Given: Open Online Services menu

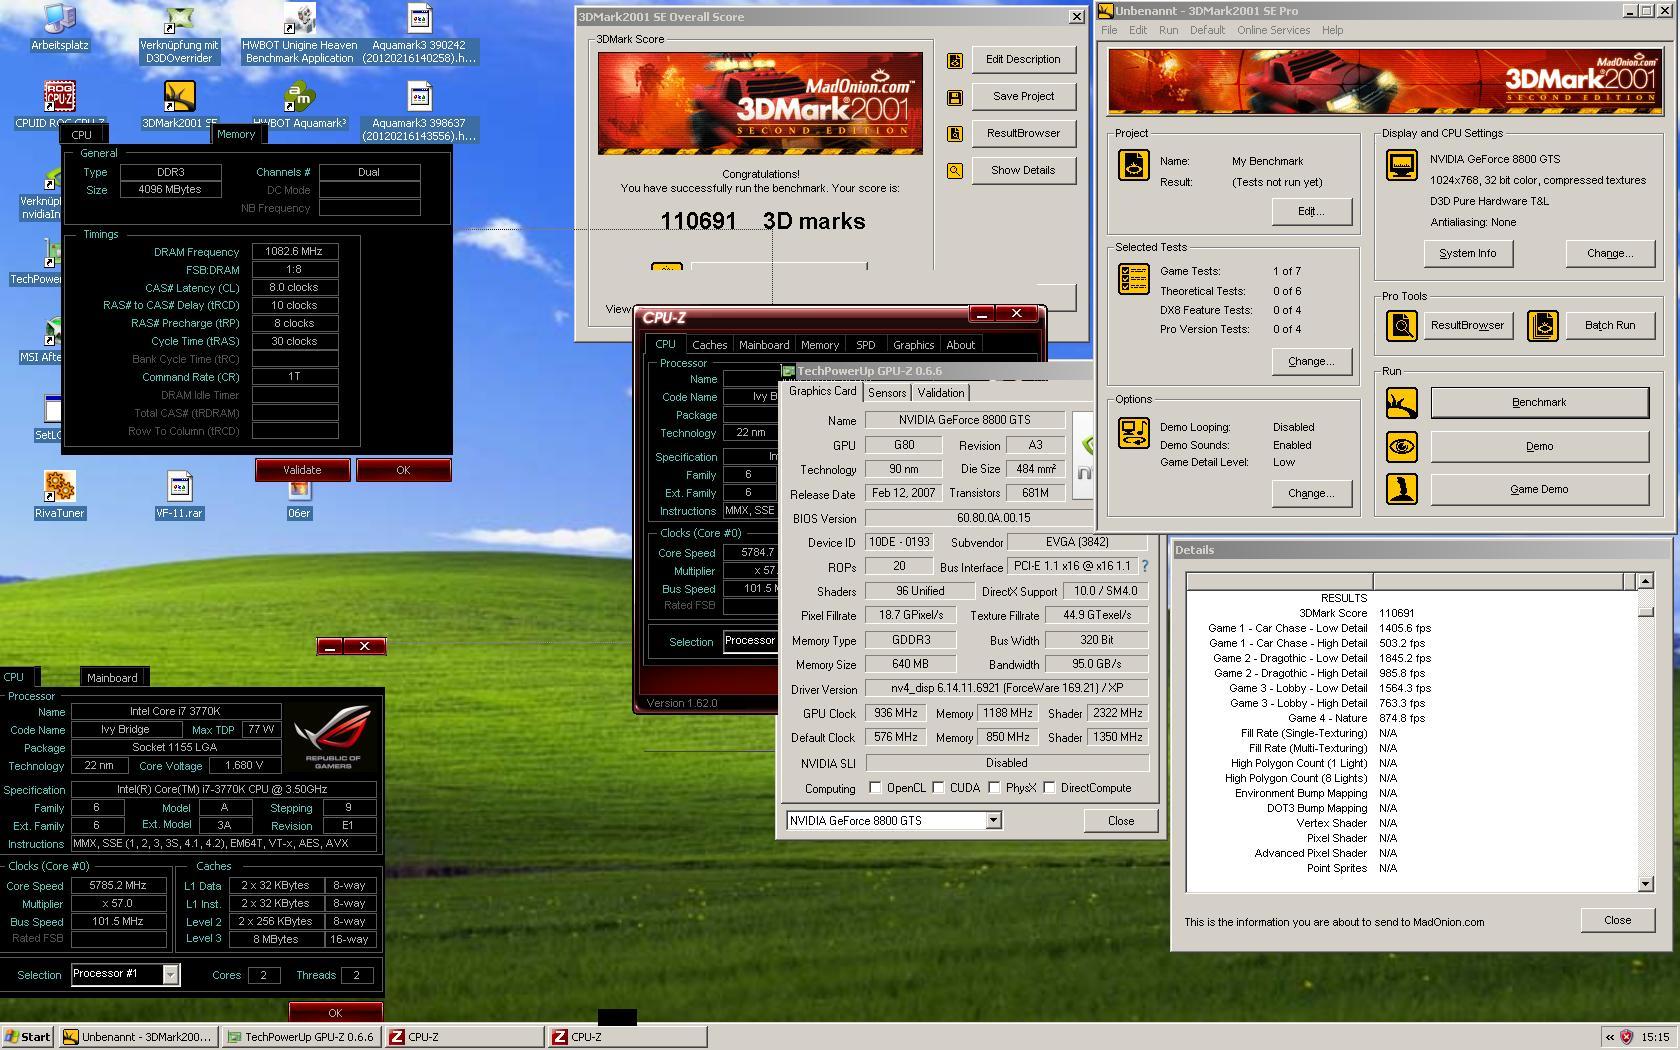Looking at the screenshot, I should point(1273,30).
